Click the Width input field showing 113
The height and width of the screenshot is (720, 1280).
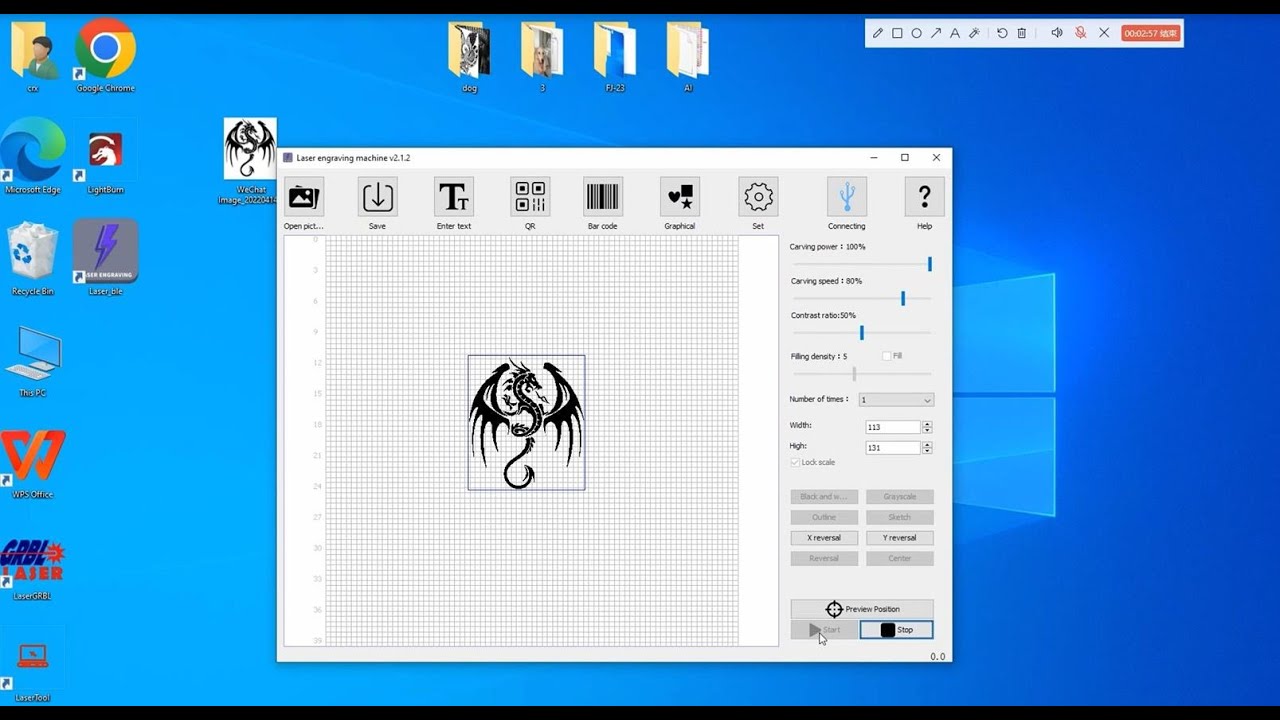(x=893, y=427)
